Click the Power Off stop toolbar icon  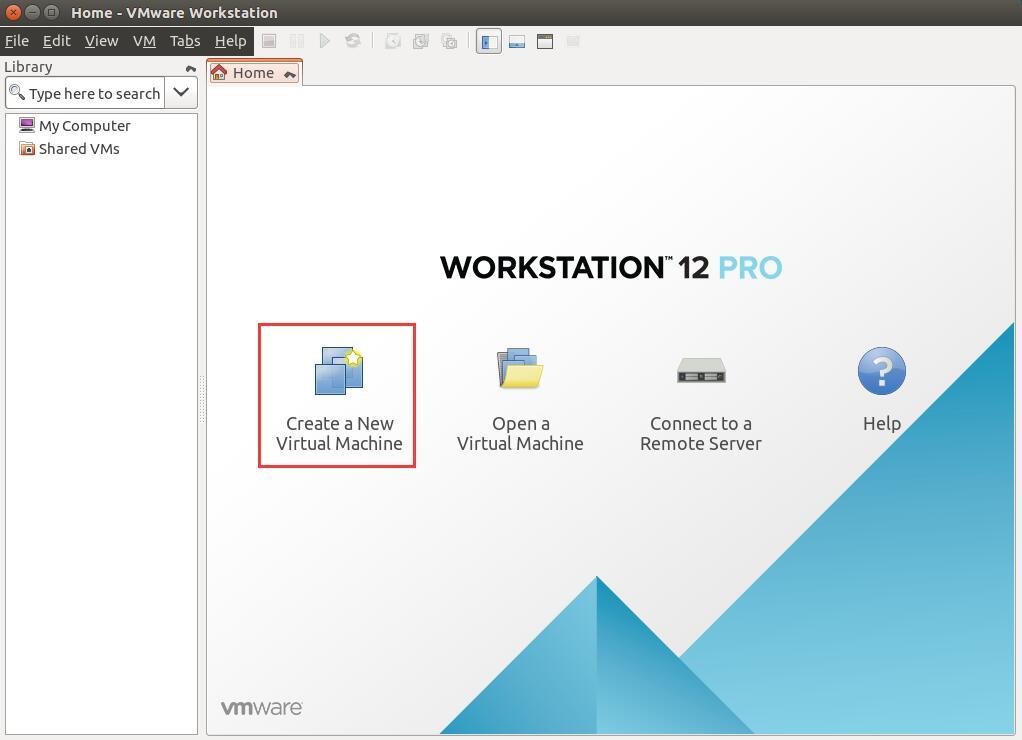pos(269,41)
